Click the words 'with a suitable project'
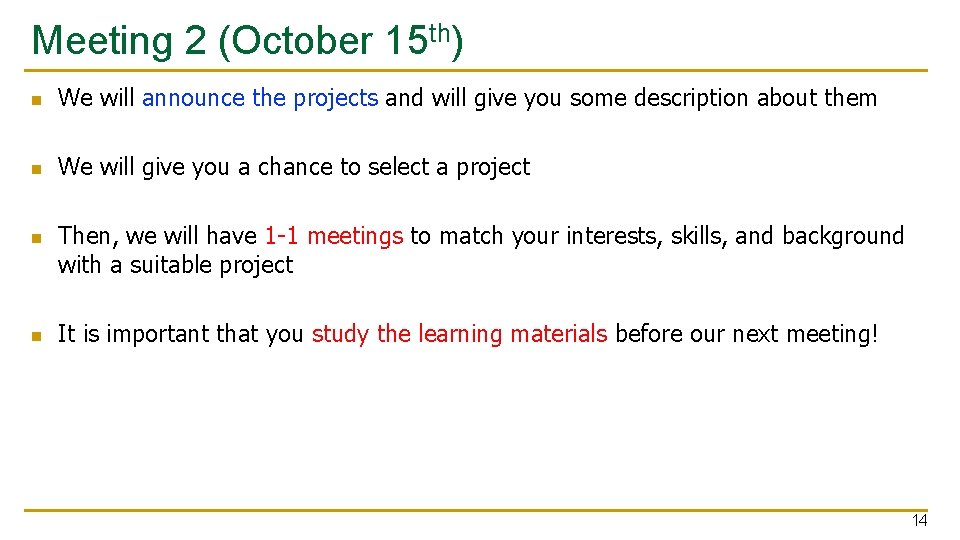 [x=175, y=265]
